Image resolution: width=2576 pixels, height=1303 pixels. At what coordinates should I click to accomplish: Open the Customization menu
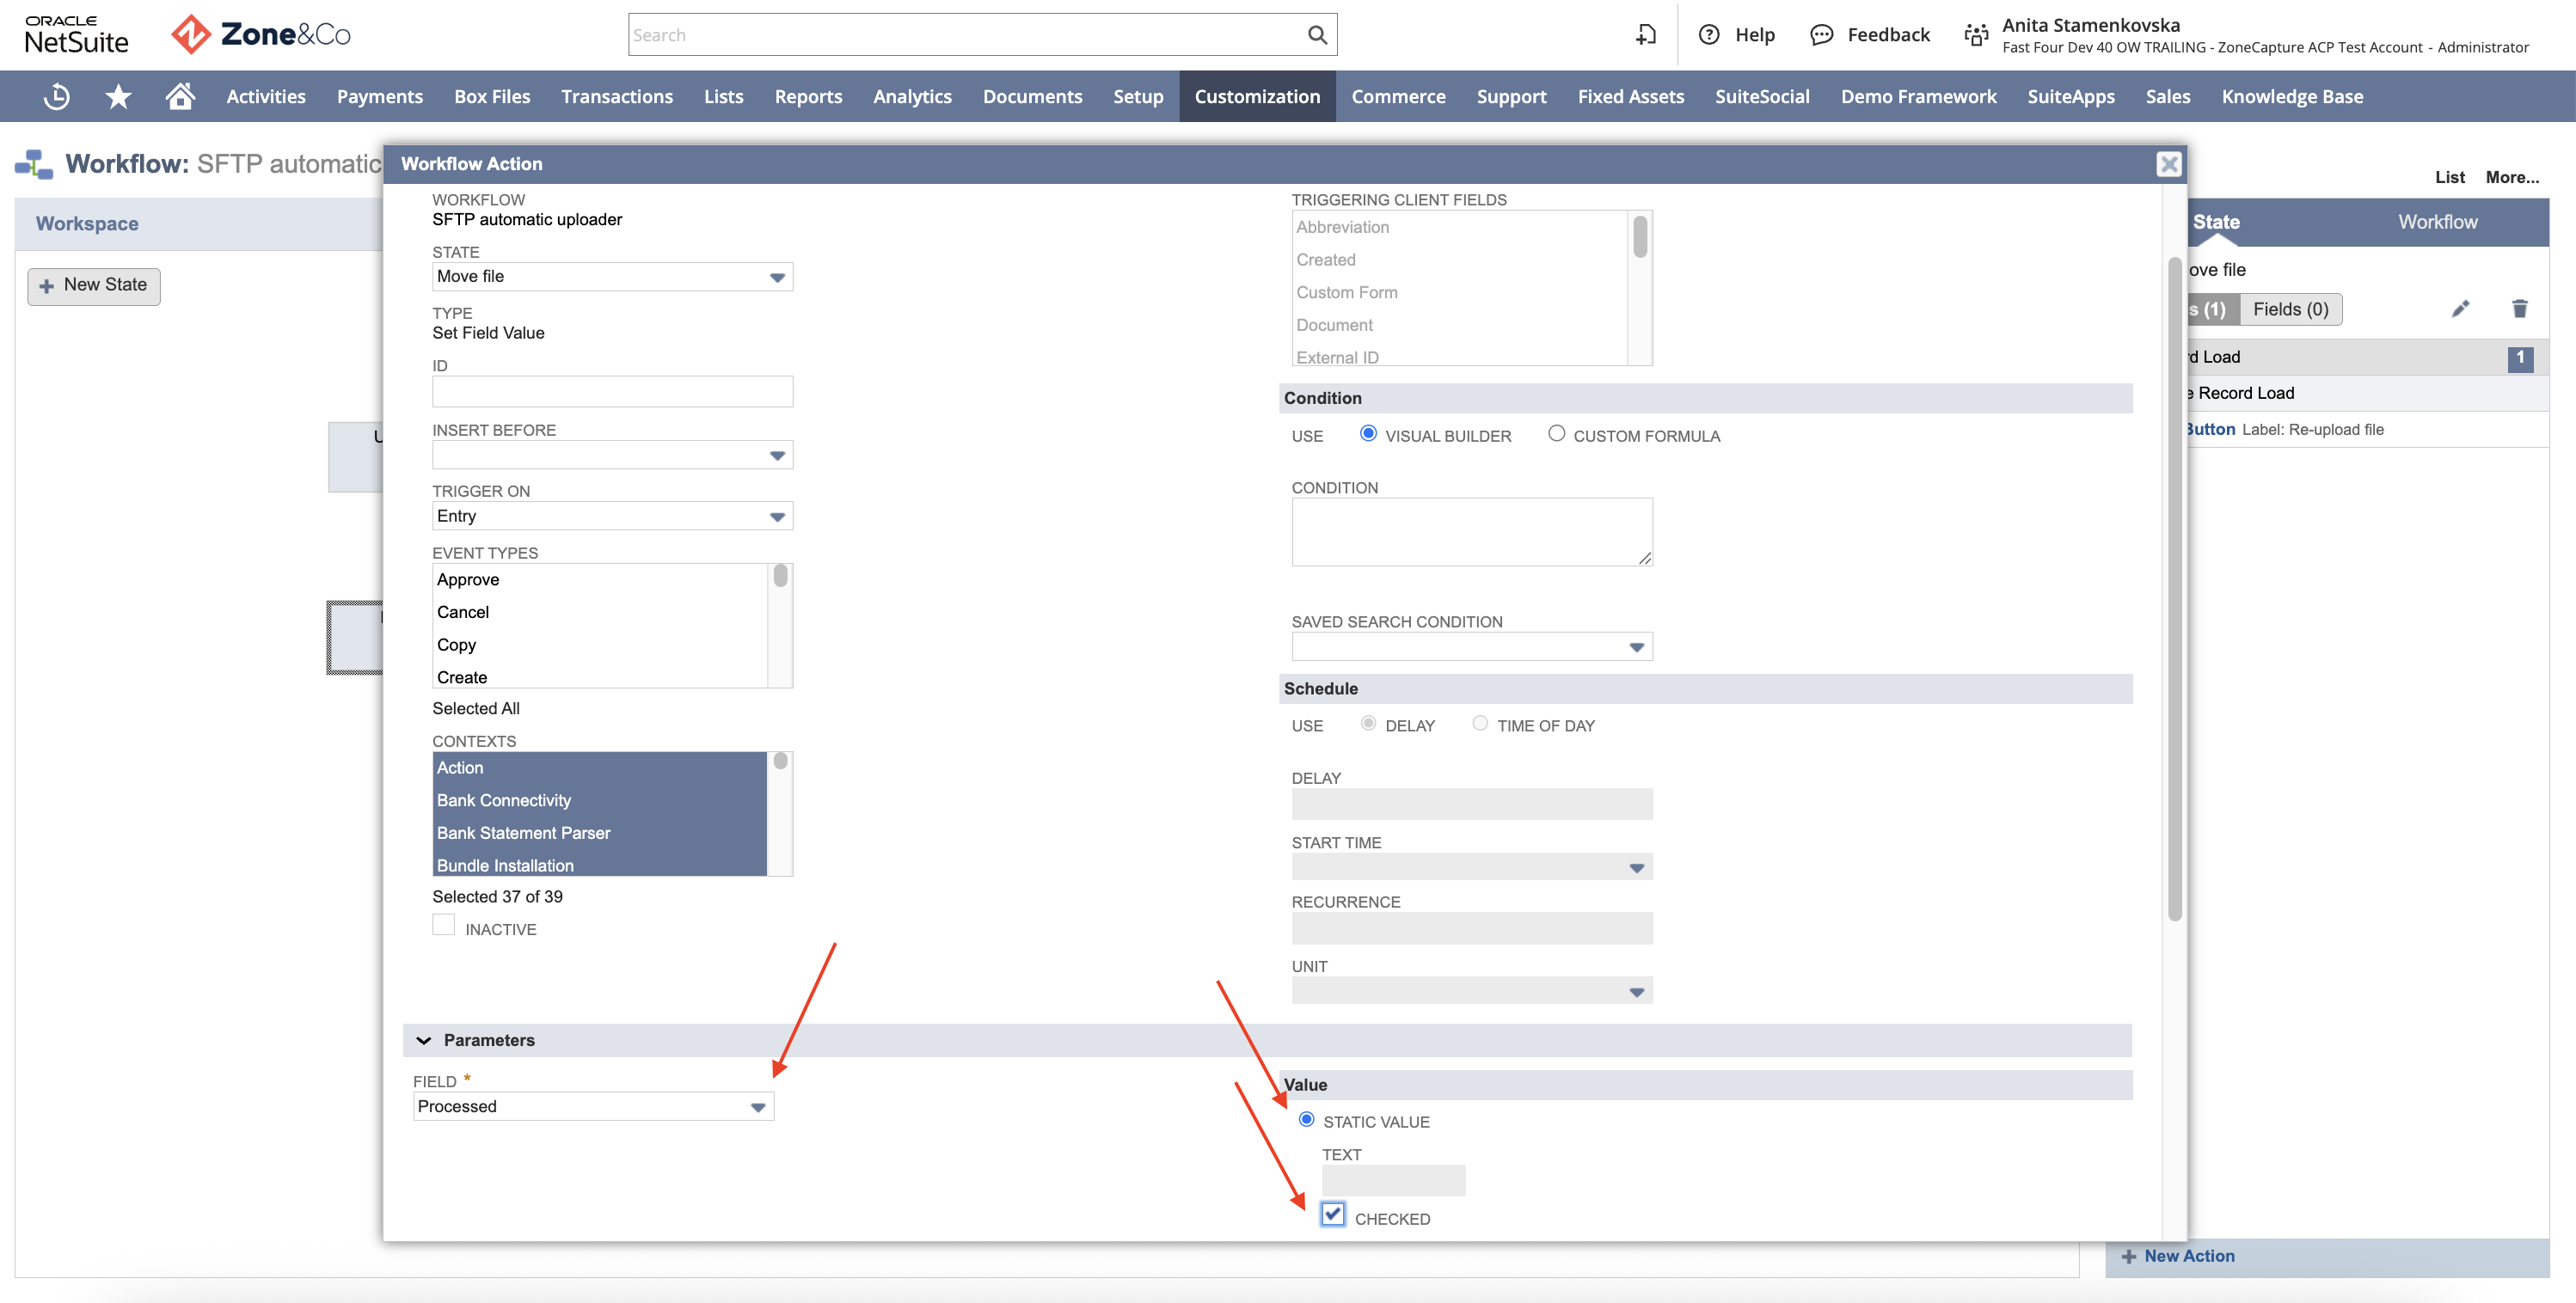[1257, 96]
